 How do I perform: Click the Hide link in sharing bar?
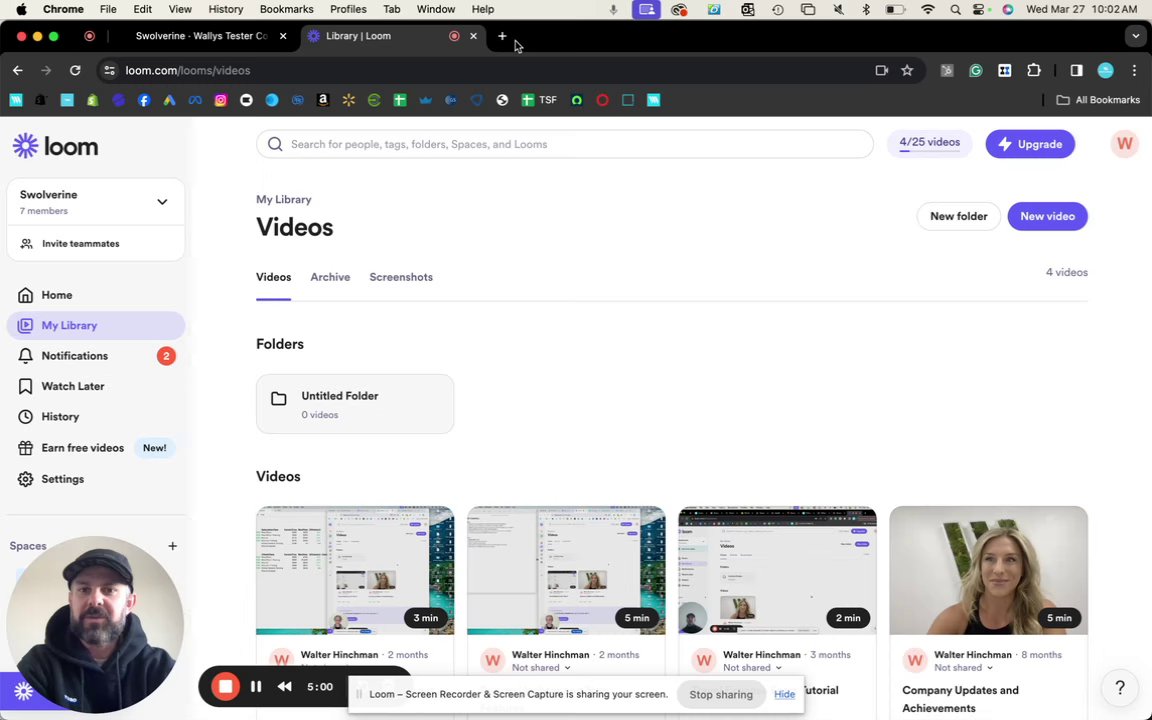(x=784, y=694)
